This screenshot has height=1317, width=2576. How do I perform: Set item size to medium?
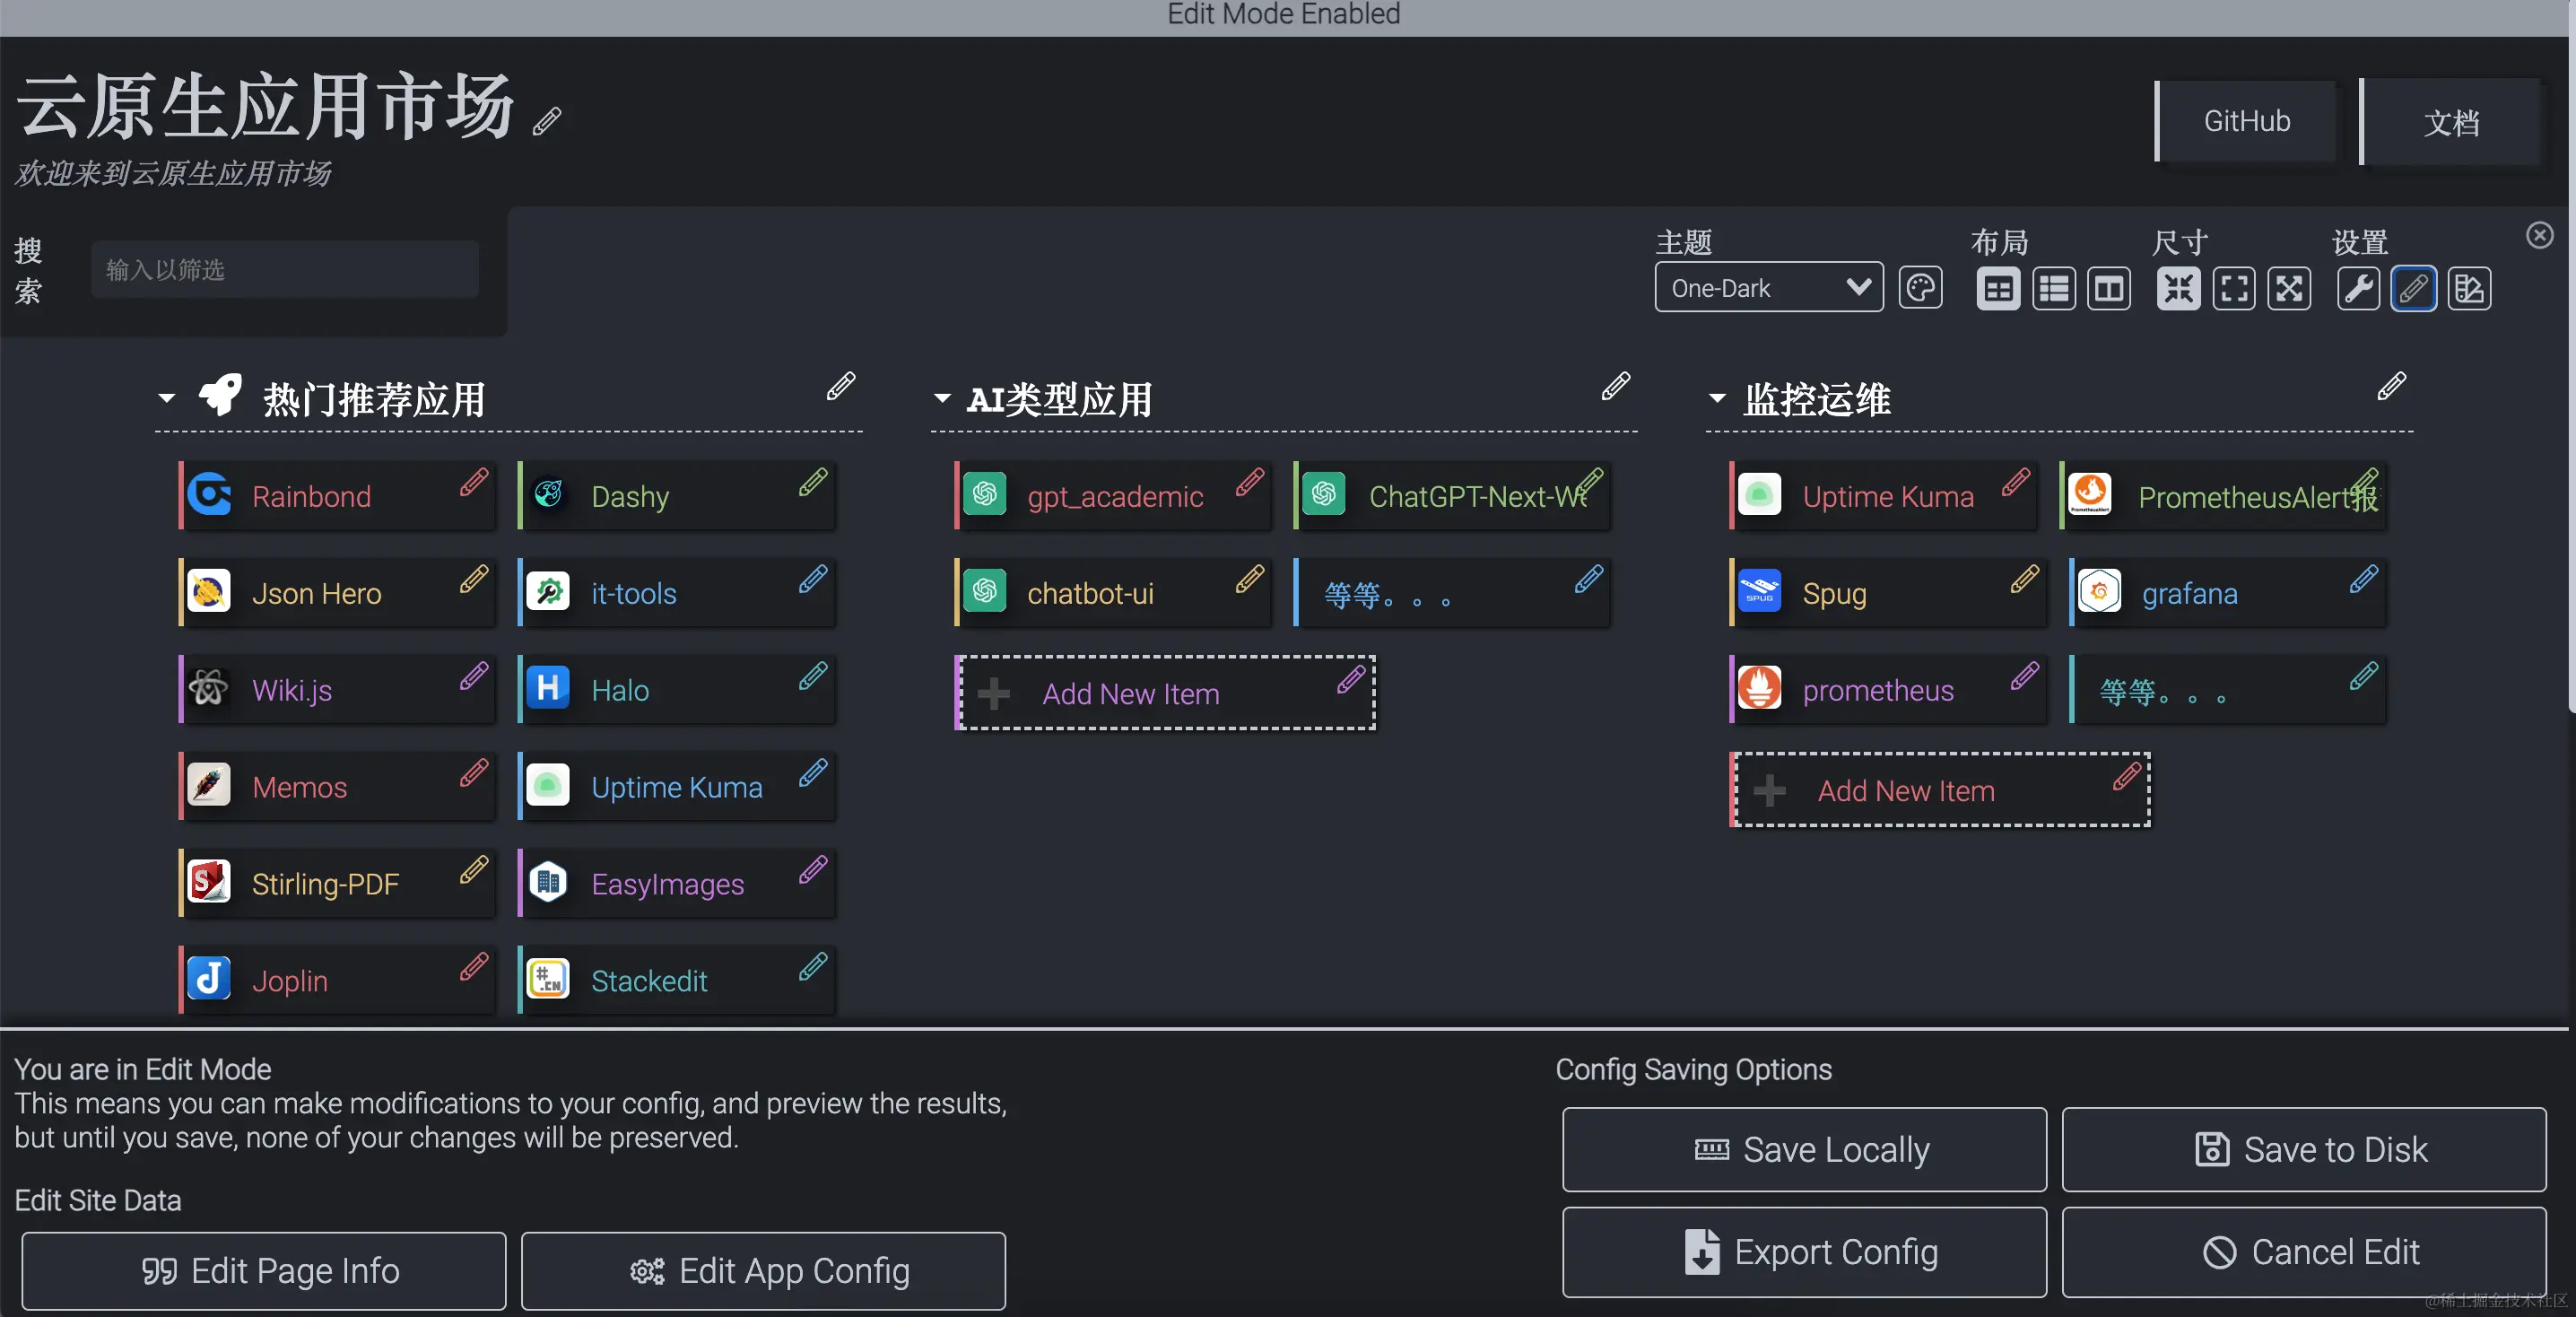[2234, 289]
